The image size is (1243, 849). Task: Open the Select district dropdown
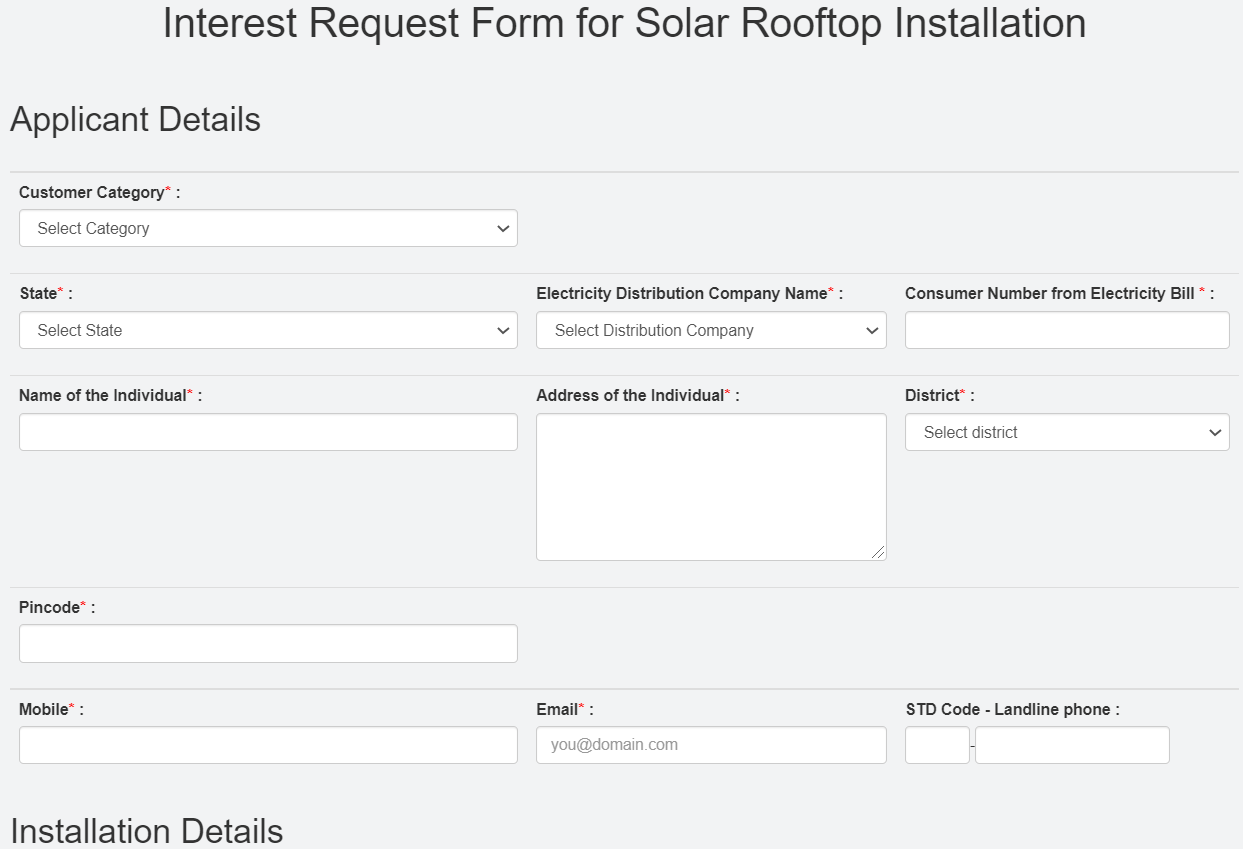(x=1066, y=432)
